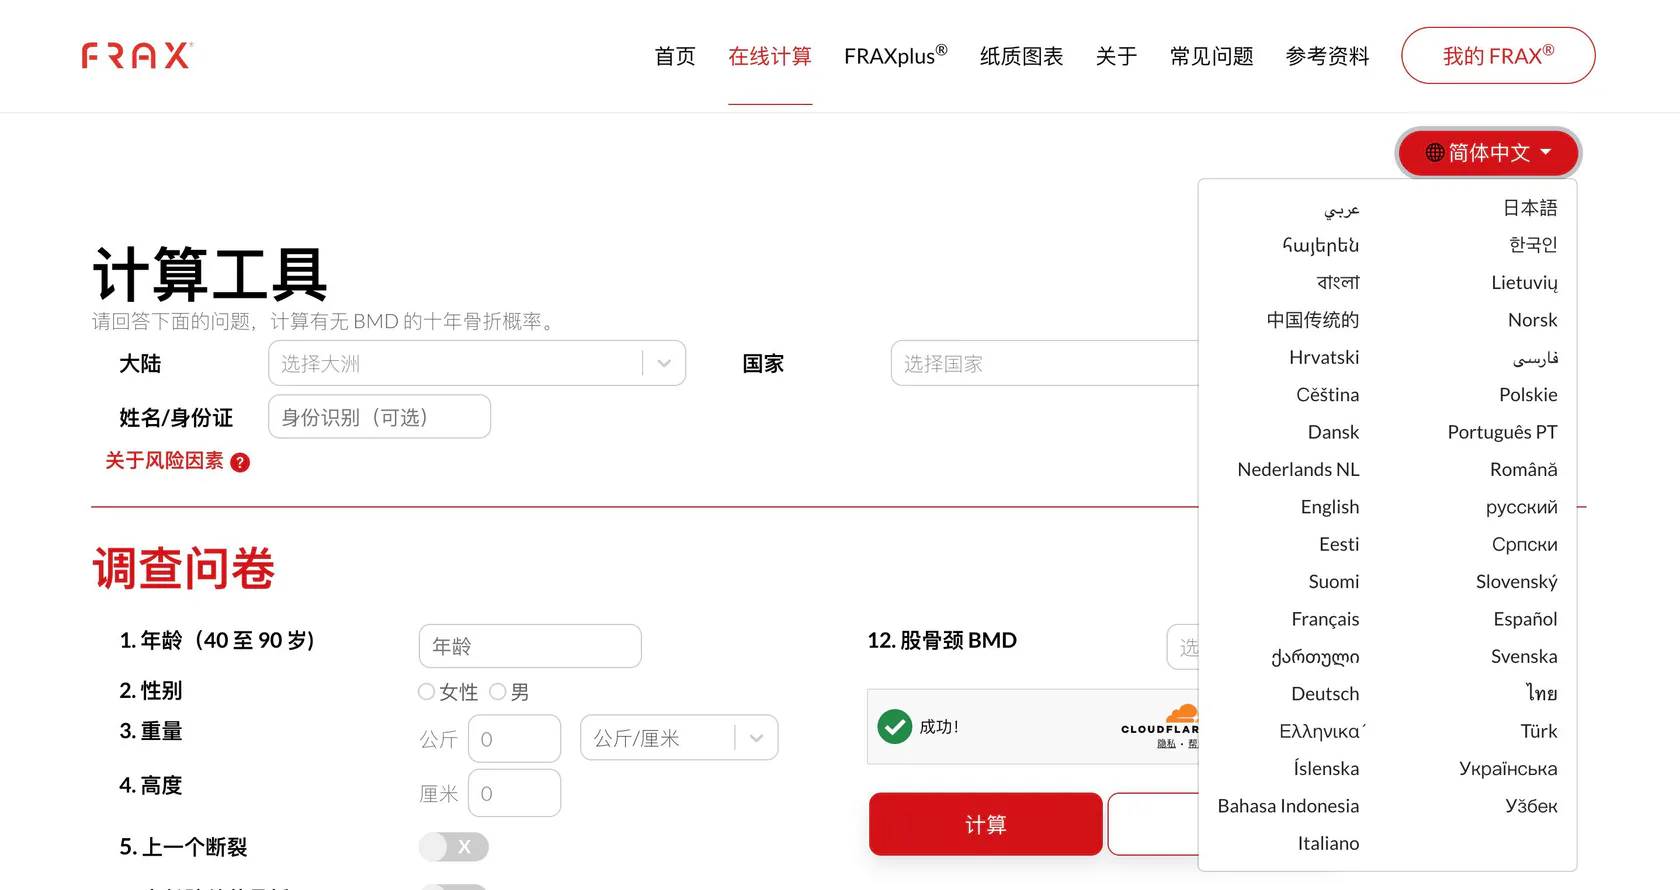Click the 厘米 height input field
The width and height of the screenshot is (1680, 890).
coord(514,793)
